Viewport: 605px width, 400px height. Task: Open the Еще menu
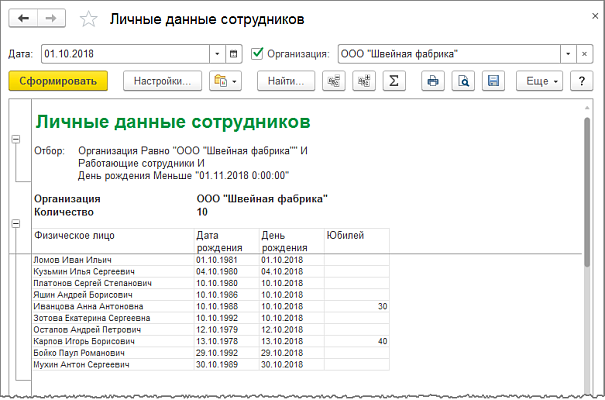(539, 81)
